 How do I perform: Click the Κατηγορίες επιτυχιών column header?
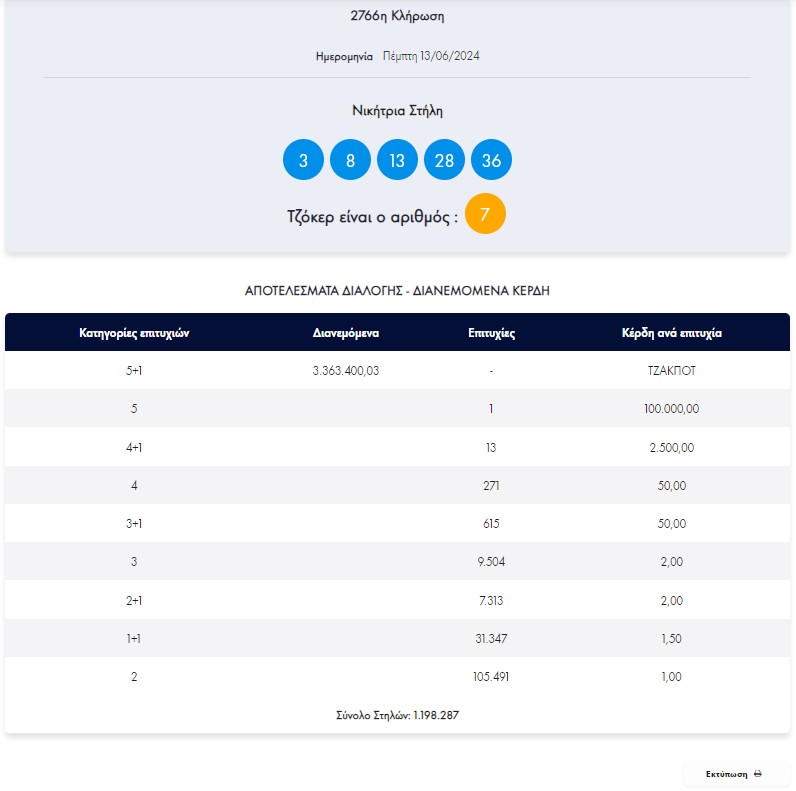[134, 333]
